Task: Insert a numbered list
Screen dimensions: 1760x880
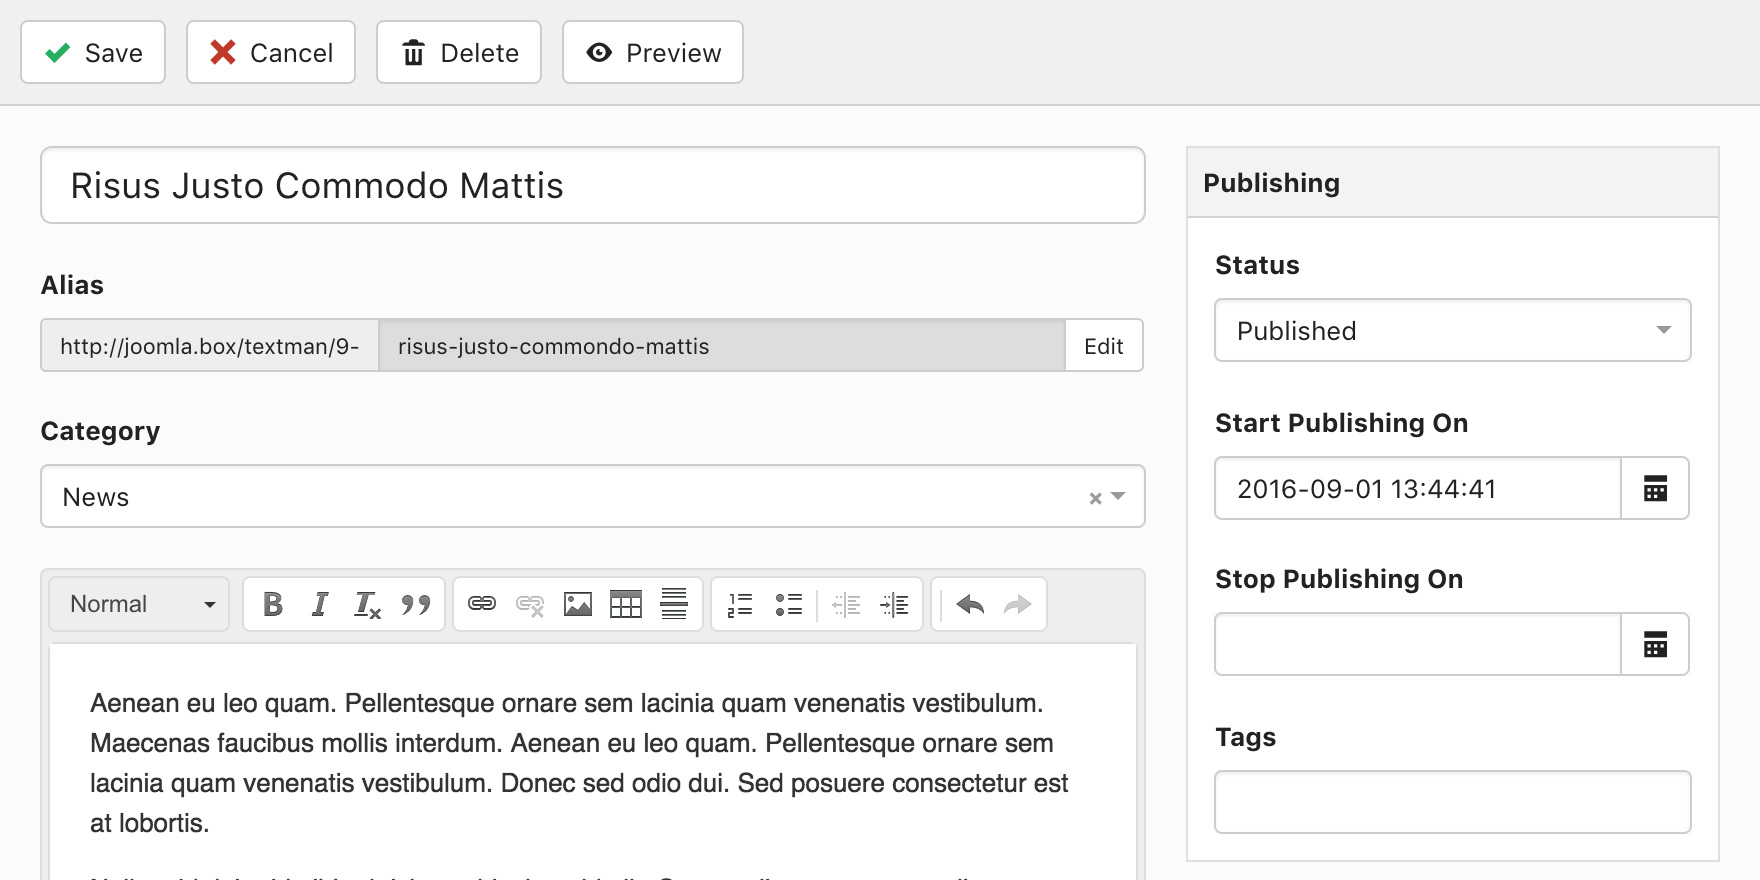Action: point(740,604)
